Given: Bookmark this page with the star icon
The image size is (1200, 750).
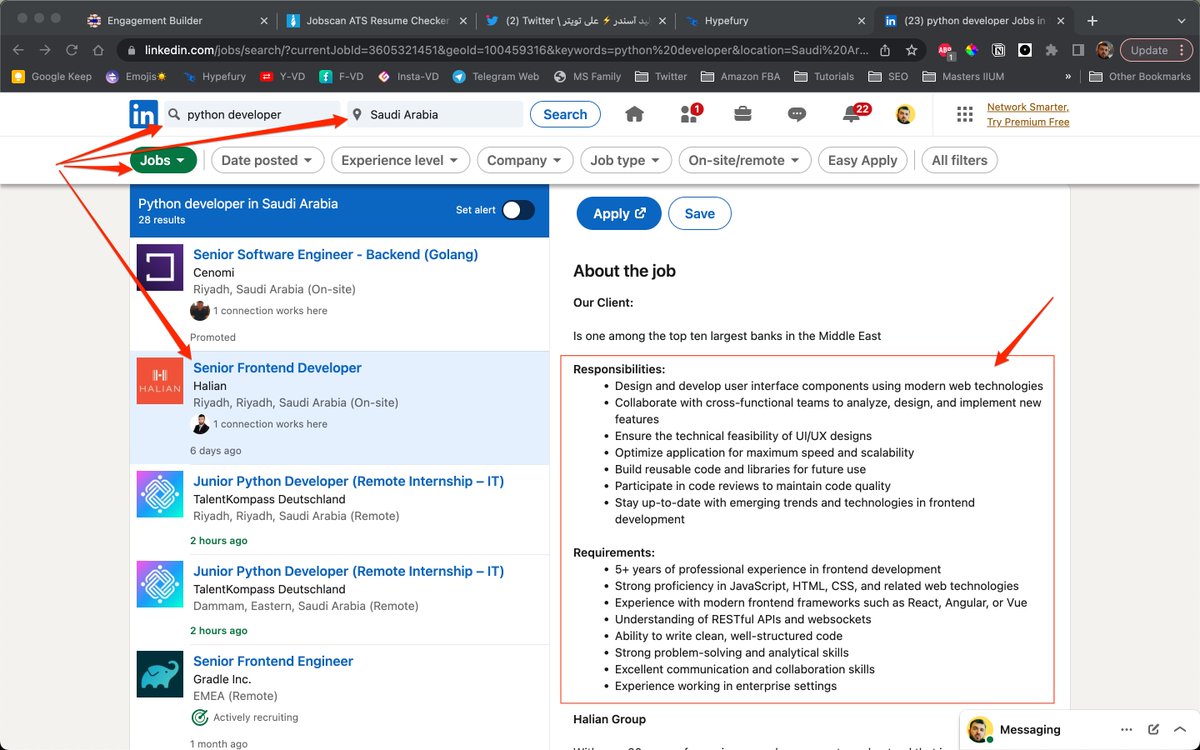Looking at the screenshot, I should tap(912, 50).
